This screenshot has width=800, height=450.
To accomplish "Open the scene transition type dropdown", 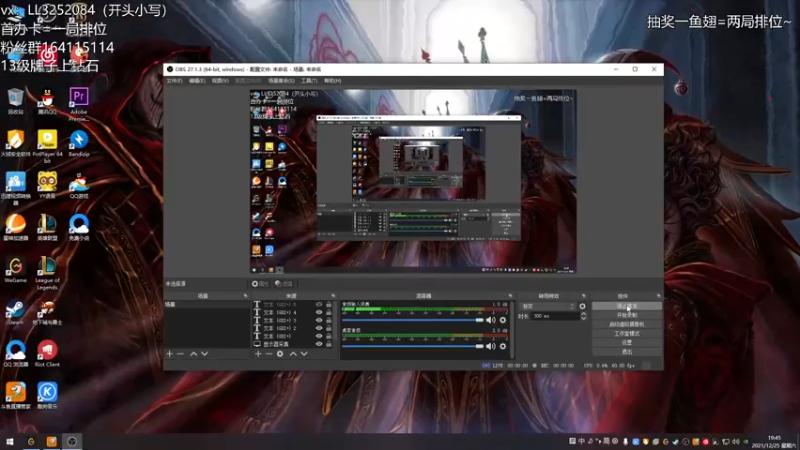I will click(x=547, y=306).
